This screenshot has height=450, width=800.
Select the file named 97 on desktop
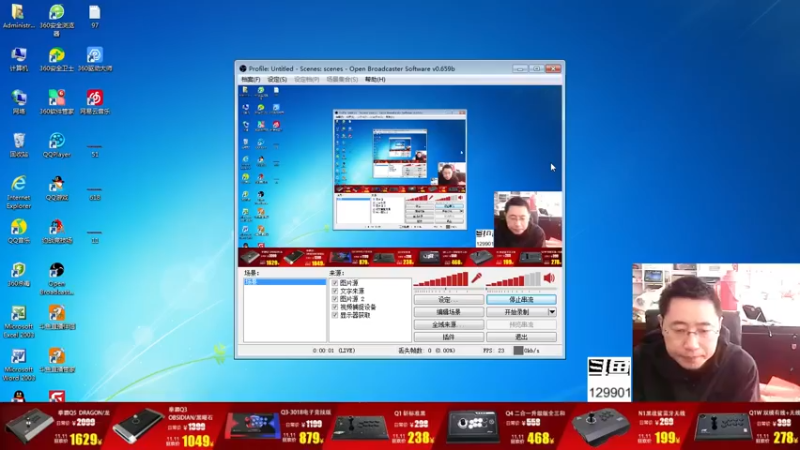(x=95, y=17)
